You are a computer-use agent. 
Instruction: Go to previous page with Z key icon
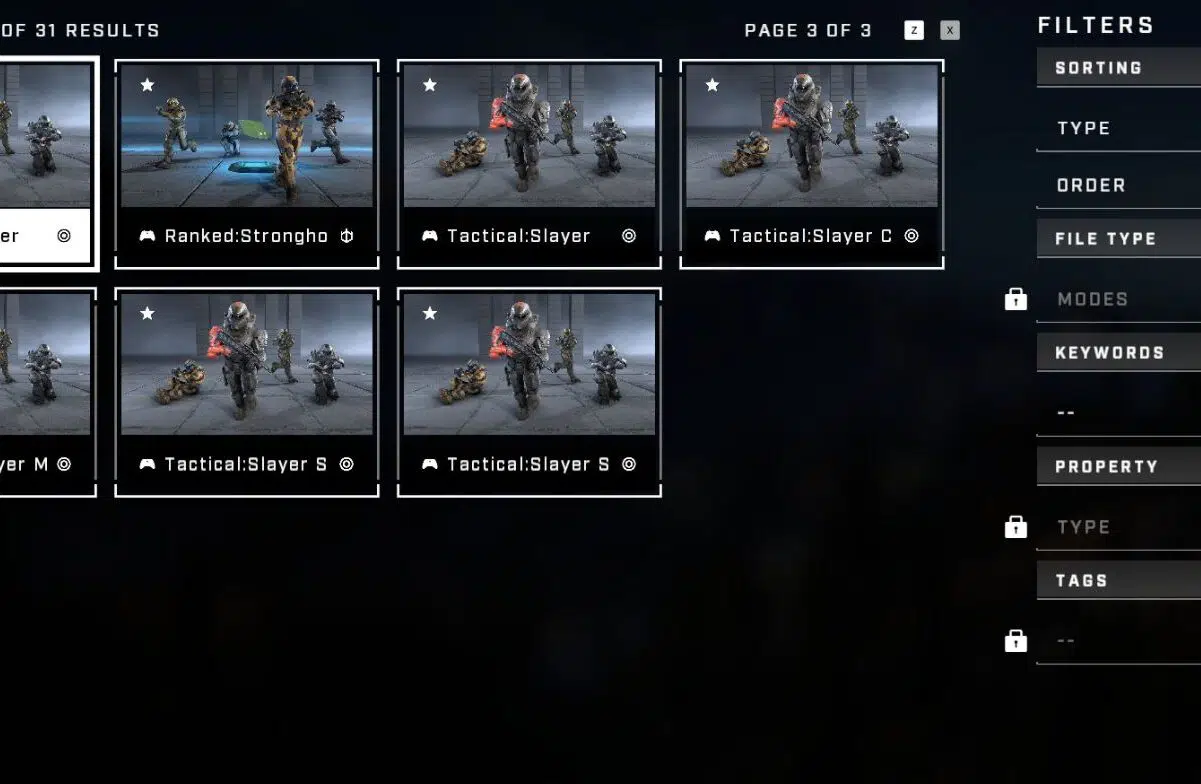pos(914,30)
